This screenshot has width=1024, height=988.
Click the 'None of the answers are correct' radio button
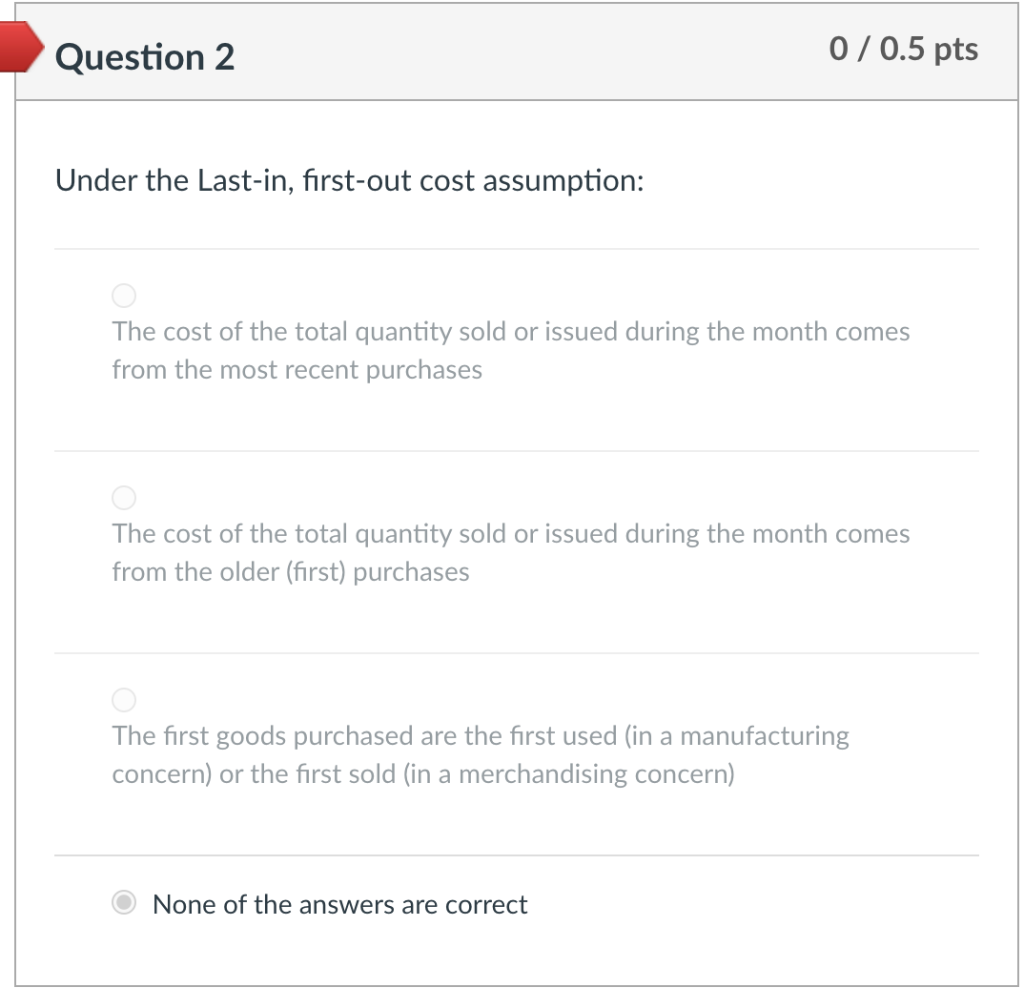click(x=124, y=903)
